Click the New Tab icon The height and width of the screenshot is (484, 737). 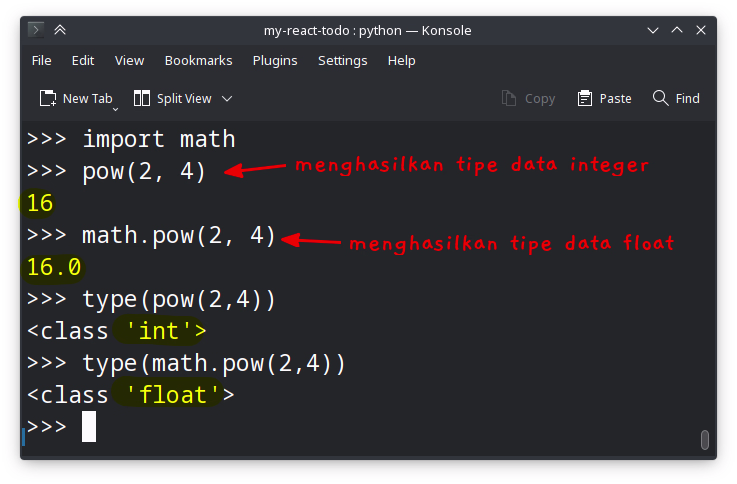(48, 98)
